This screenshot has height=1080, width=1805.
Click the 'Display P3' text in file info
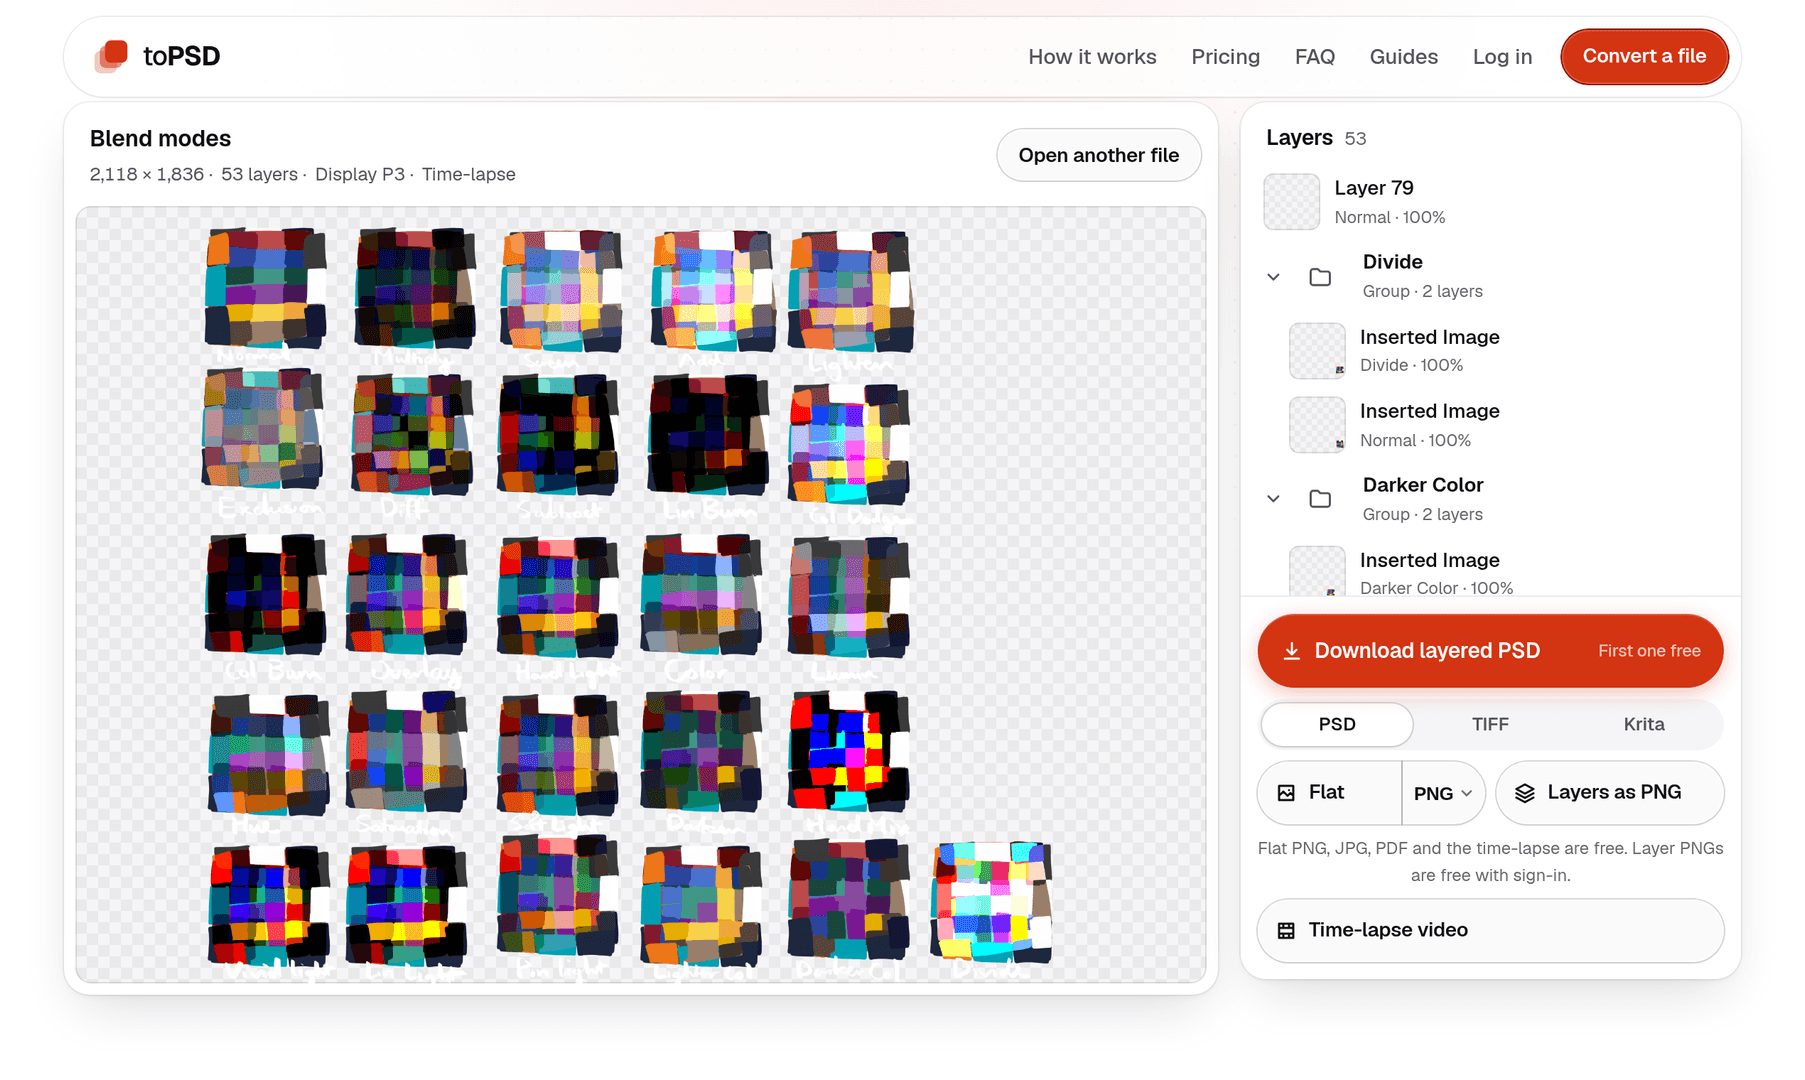[x=360, y=174]
